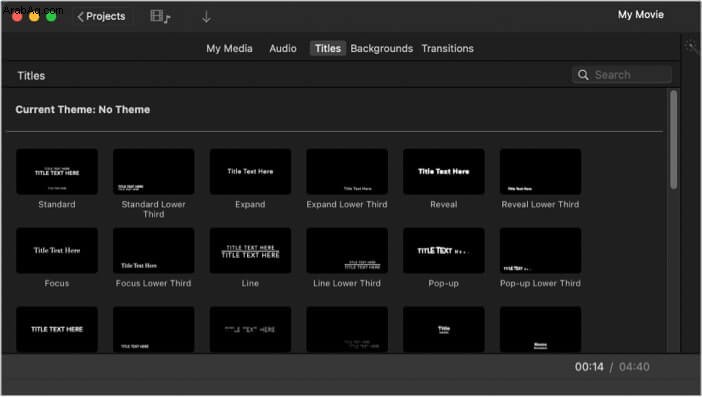Select the Pop-up title thumbnail
Viewport: 702px width, 397px height.
(x=444, y=250)
